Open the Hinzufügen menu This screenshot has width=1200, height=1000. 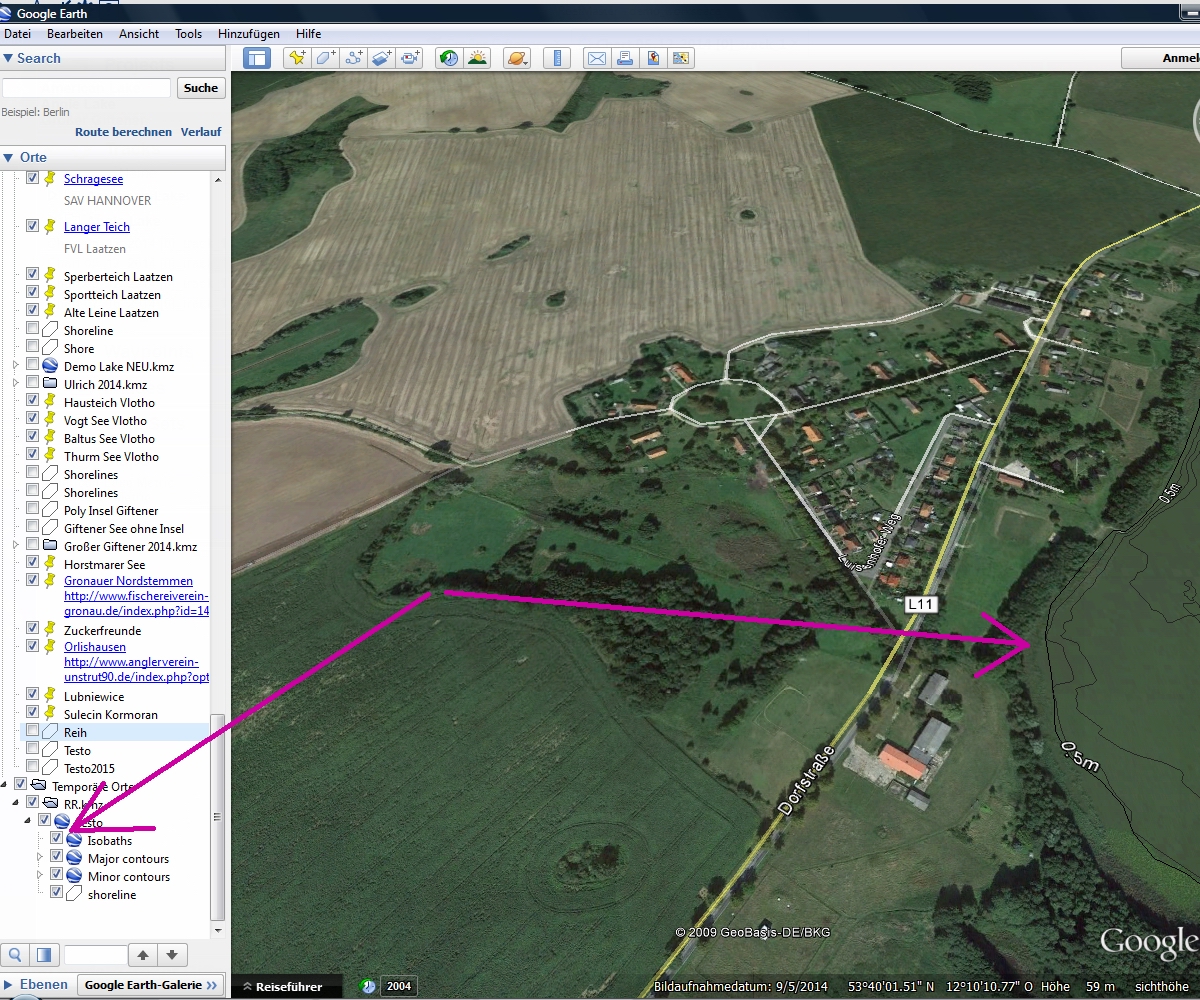[x=248, y=34]
